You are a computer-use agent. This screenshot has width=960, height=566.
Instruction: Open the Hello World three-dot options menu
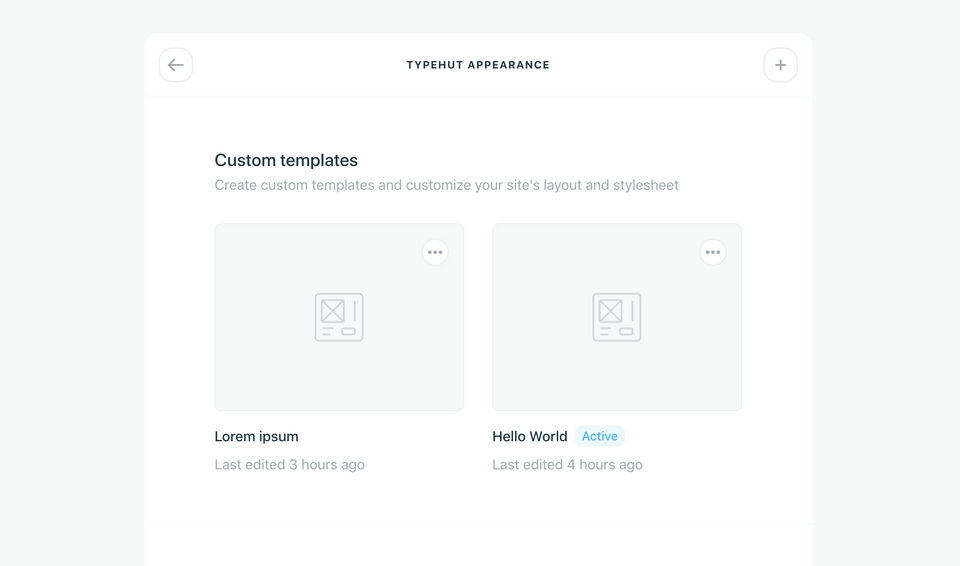[713, 252]
